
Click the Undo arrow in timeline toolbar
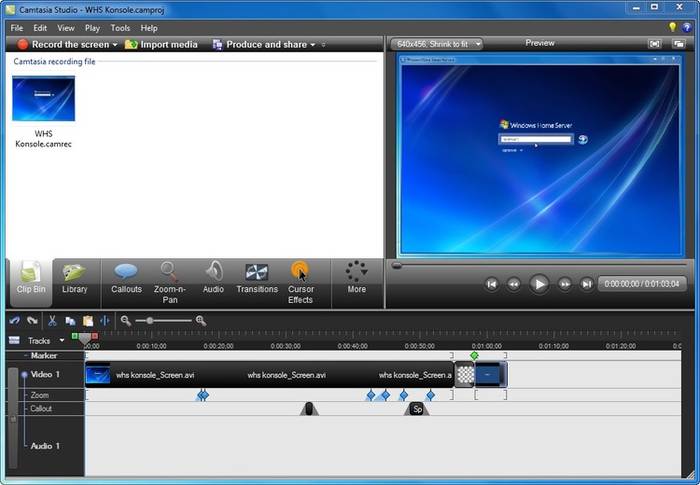[x=14, y=321]
